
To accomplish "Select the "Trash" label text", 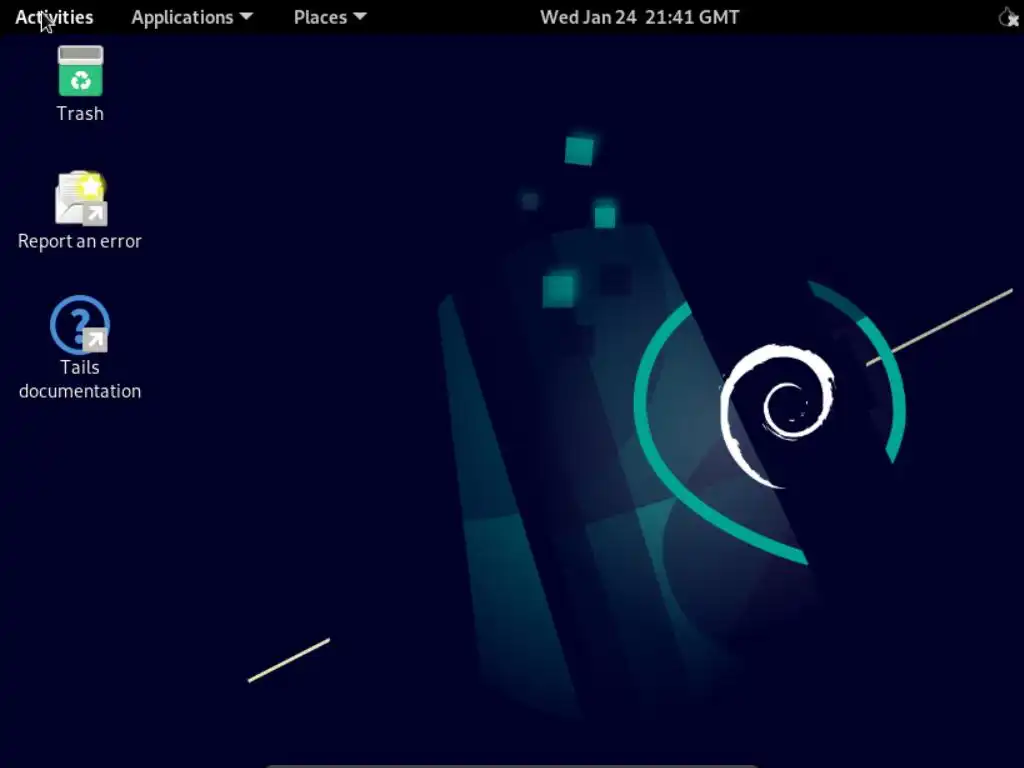I will coord(80,114).
